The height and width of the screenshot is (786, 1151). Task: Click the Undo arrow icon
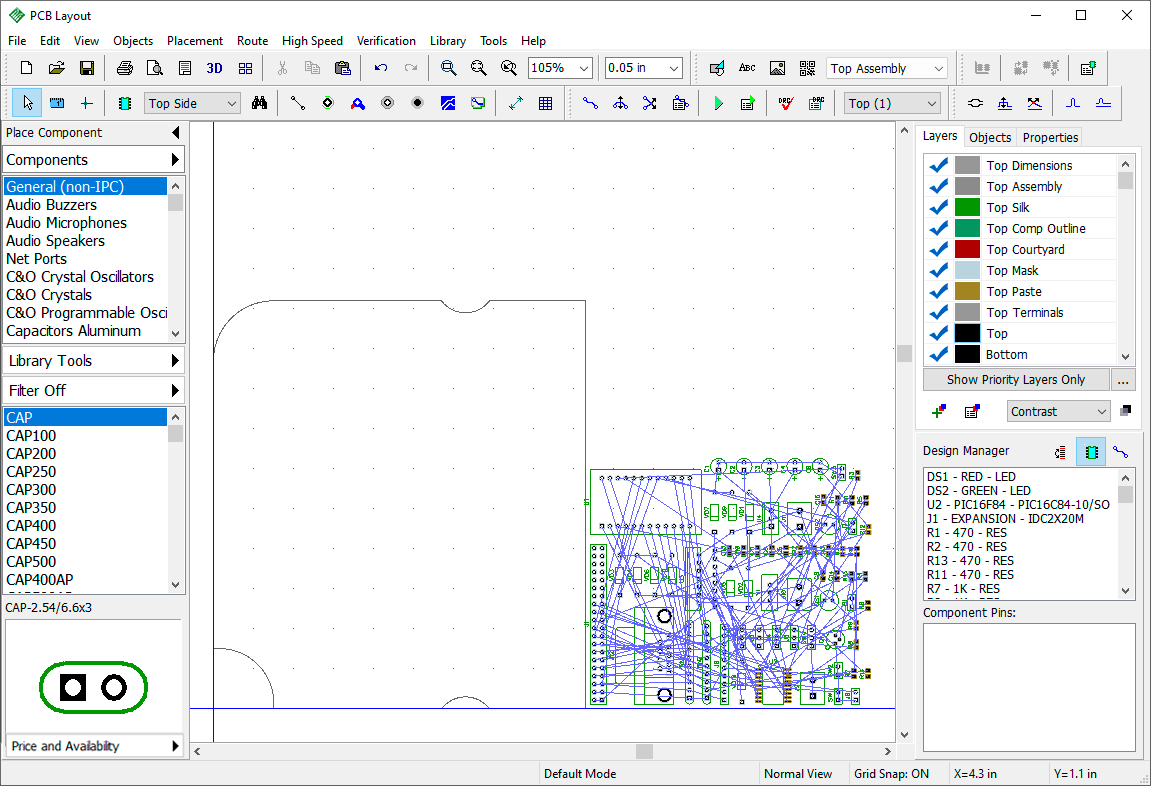tap(380, 68)
